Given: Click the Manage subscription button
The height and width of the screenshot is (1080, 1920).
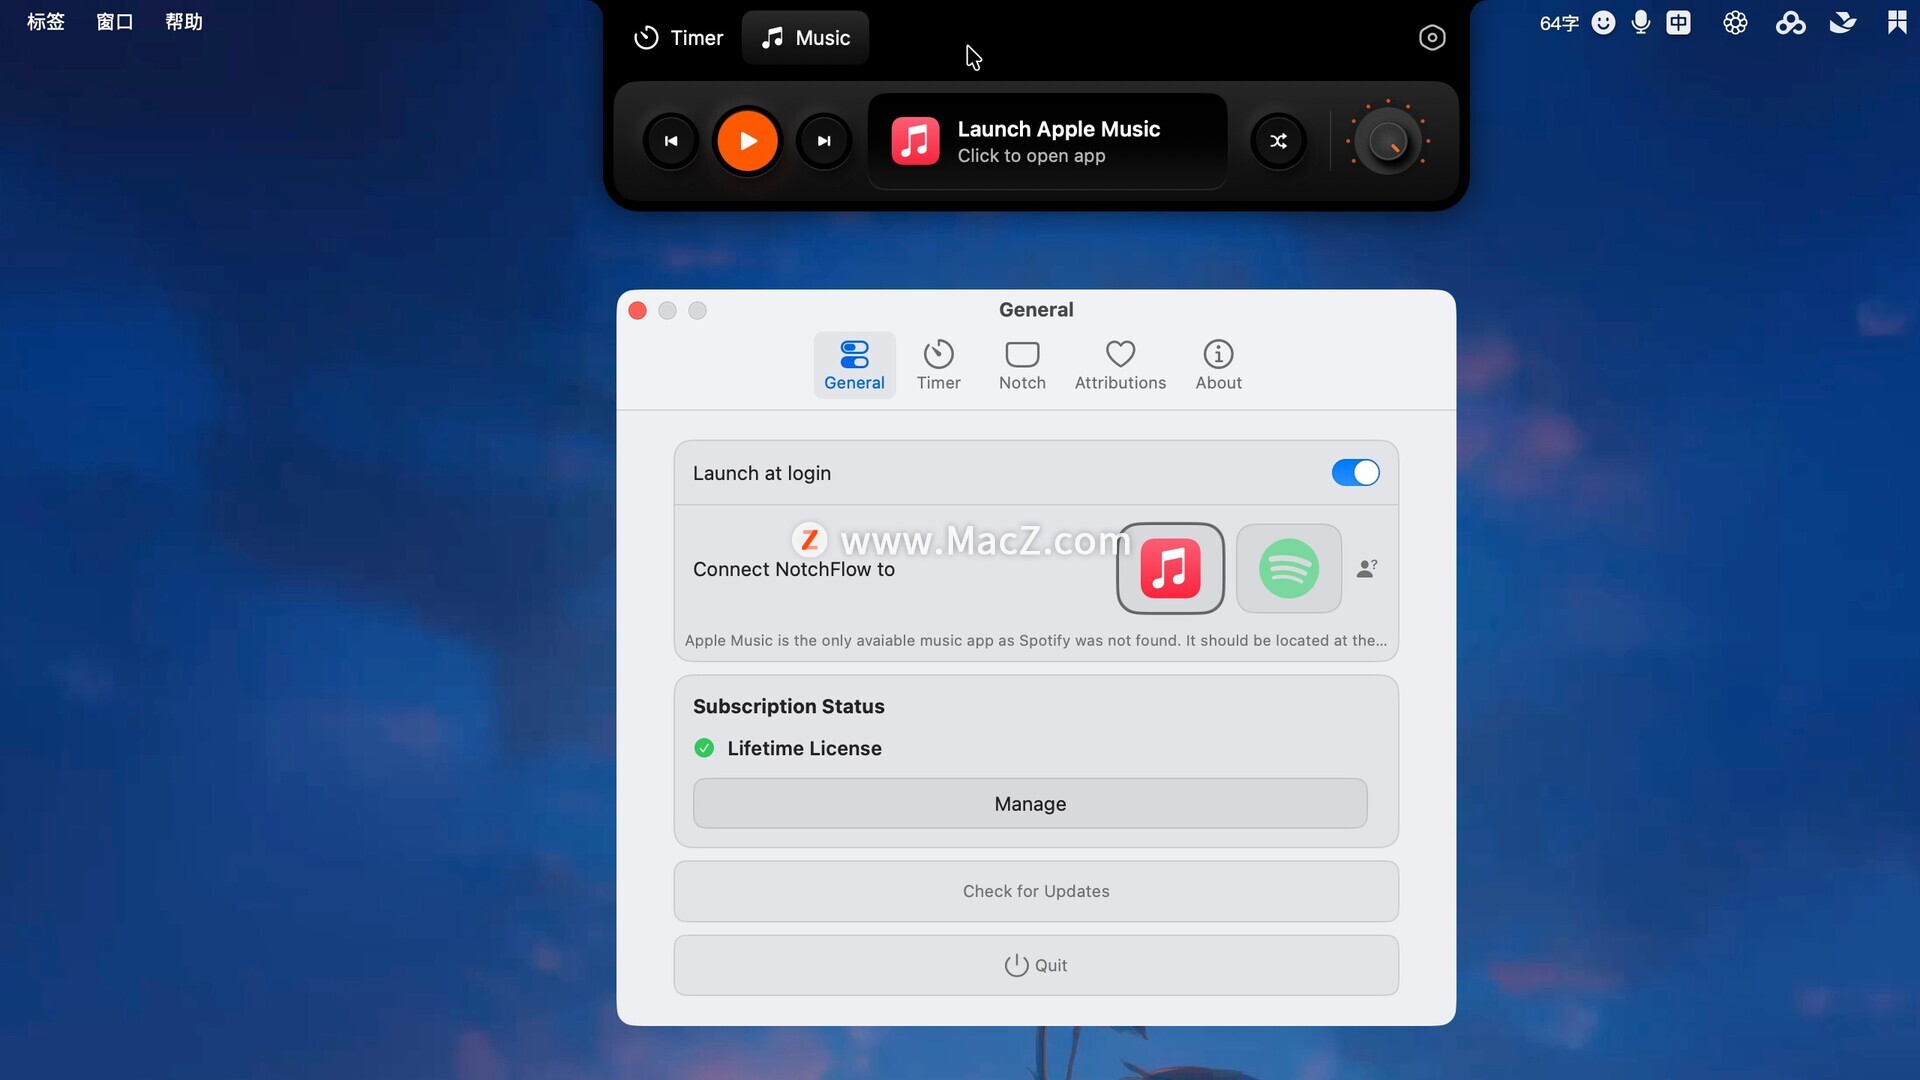Looking at the screenshot, I should click(x=1030, y=804).
